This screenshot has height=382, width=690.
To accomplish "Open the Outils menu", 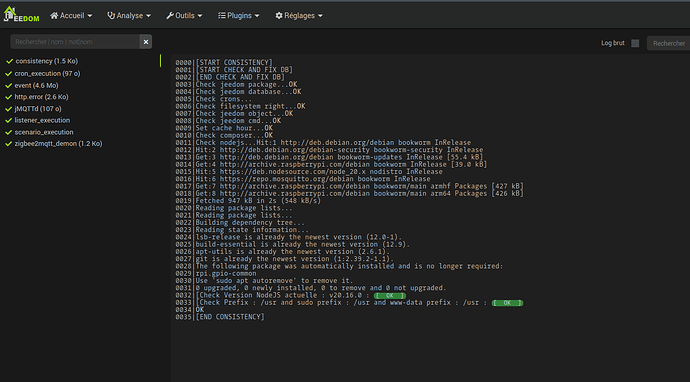I will (x=184, y=15).
